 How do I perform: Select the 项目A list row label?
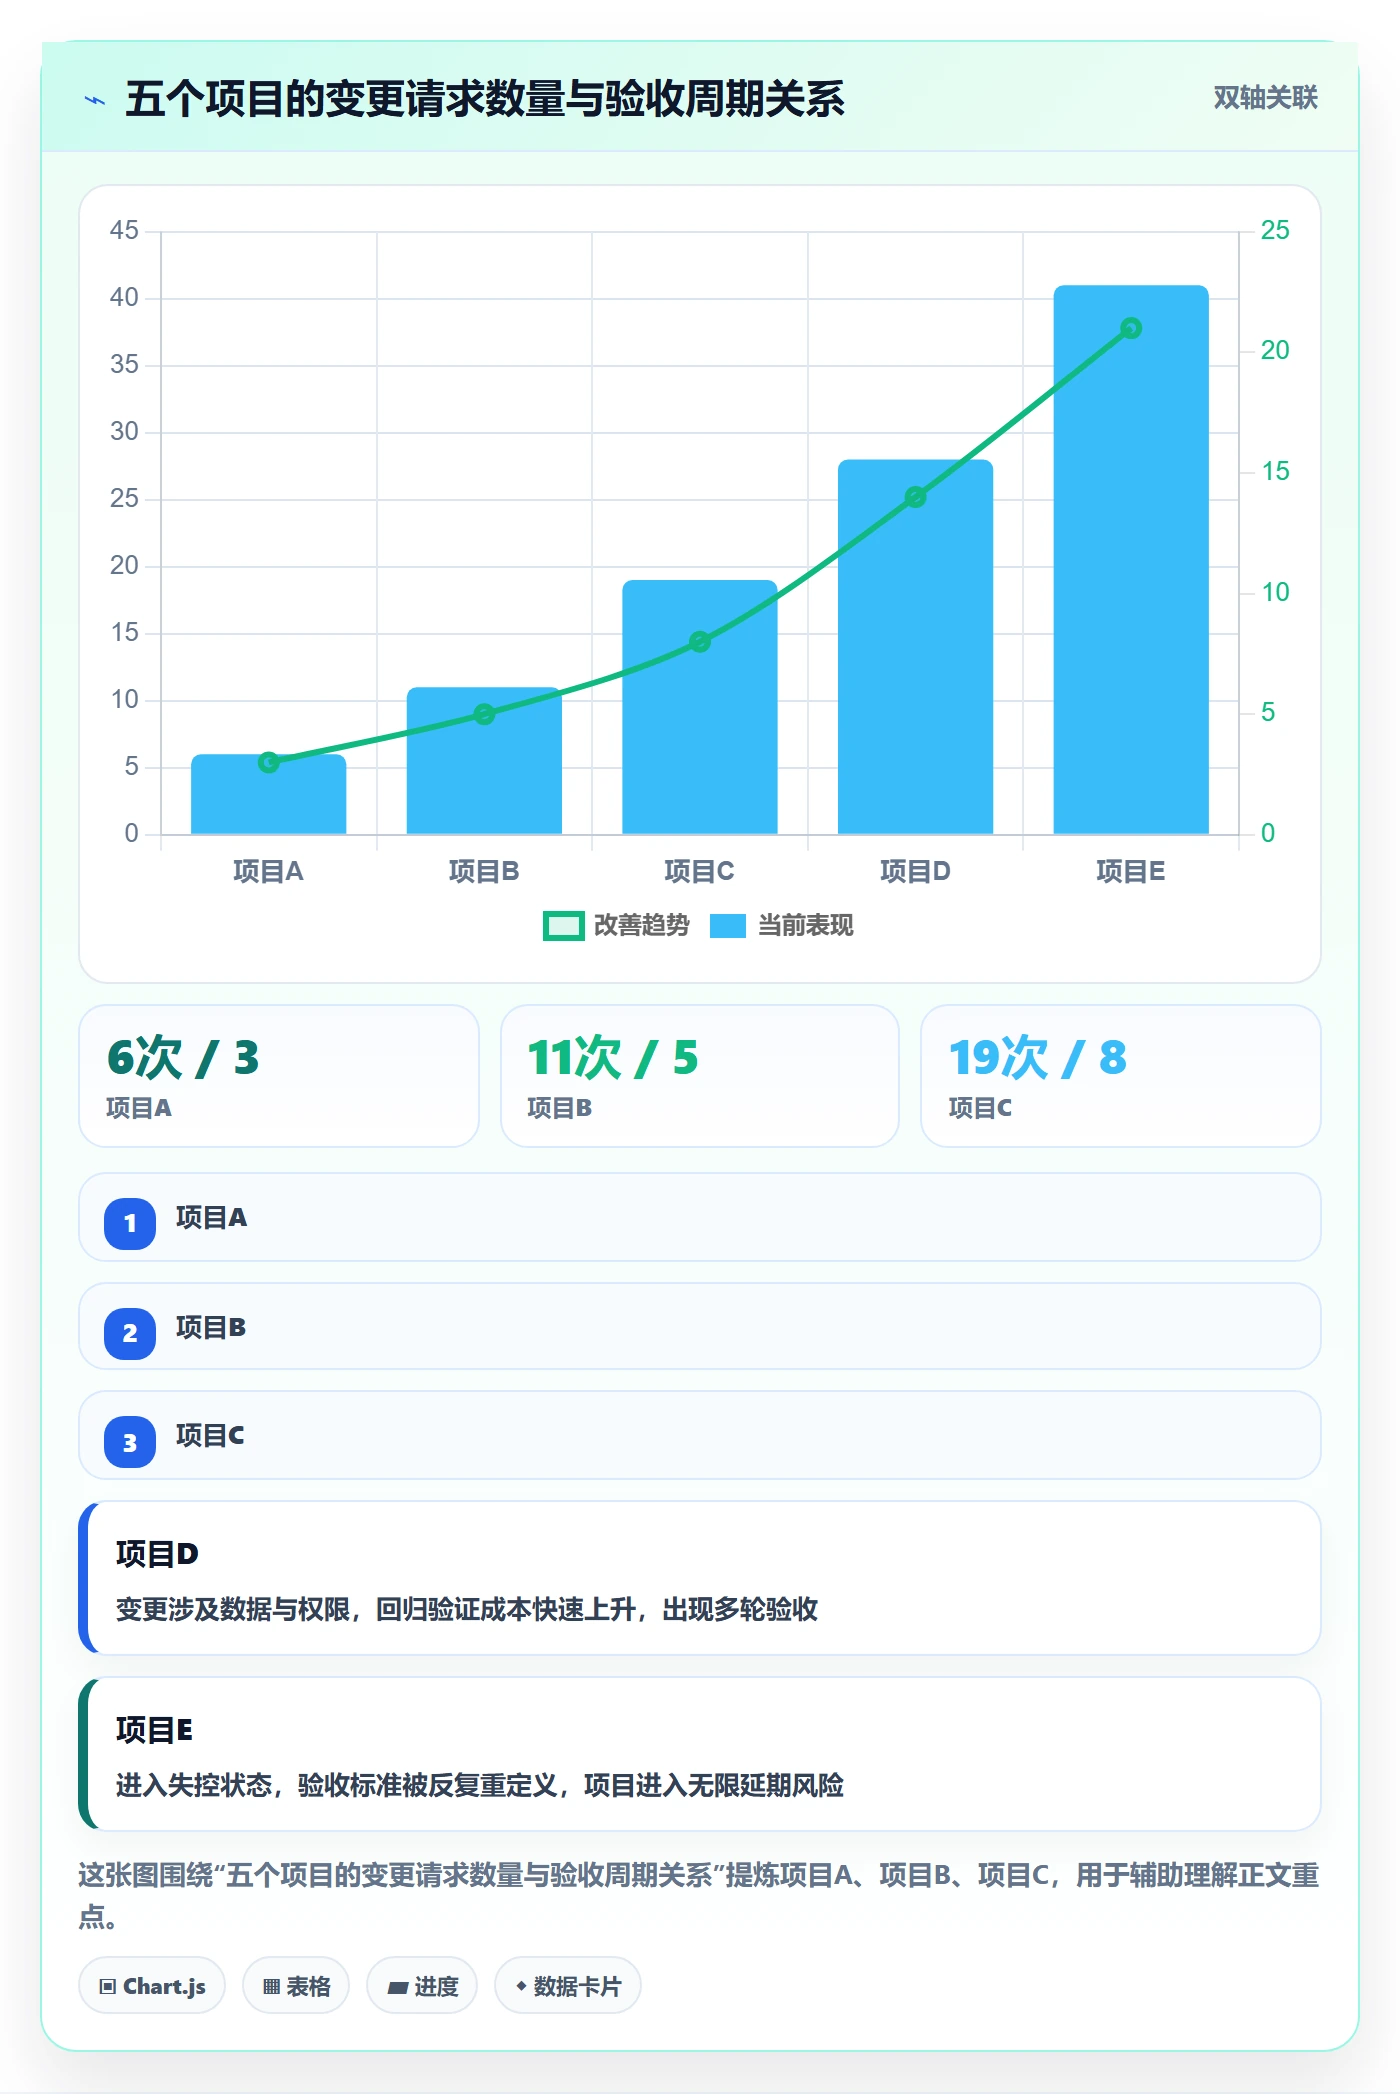211,1218
